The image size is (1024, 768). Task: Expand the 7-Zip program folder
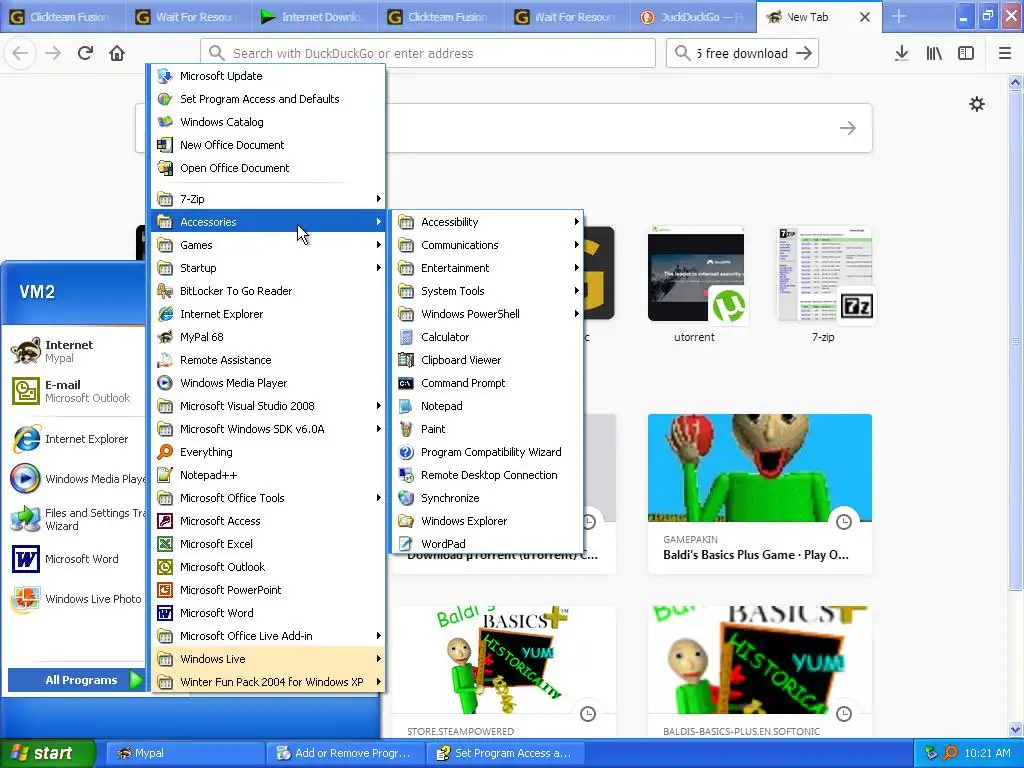tap(268, 199)
